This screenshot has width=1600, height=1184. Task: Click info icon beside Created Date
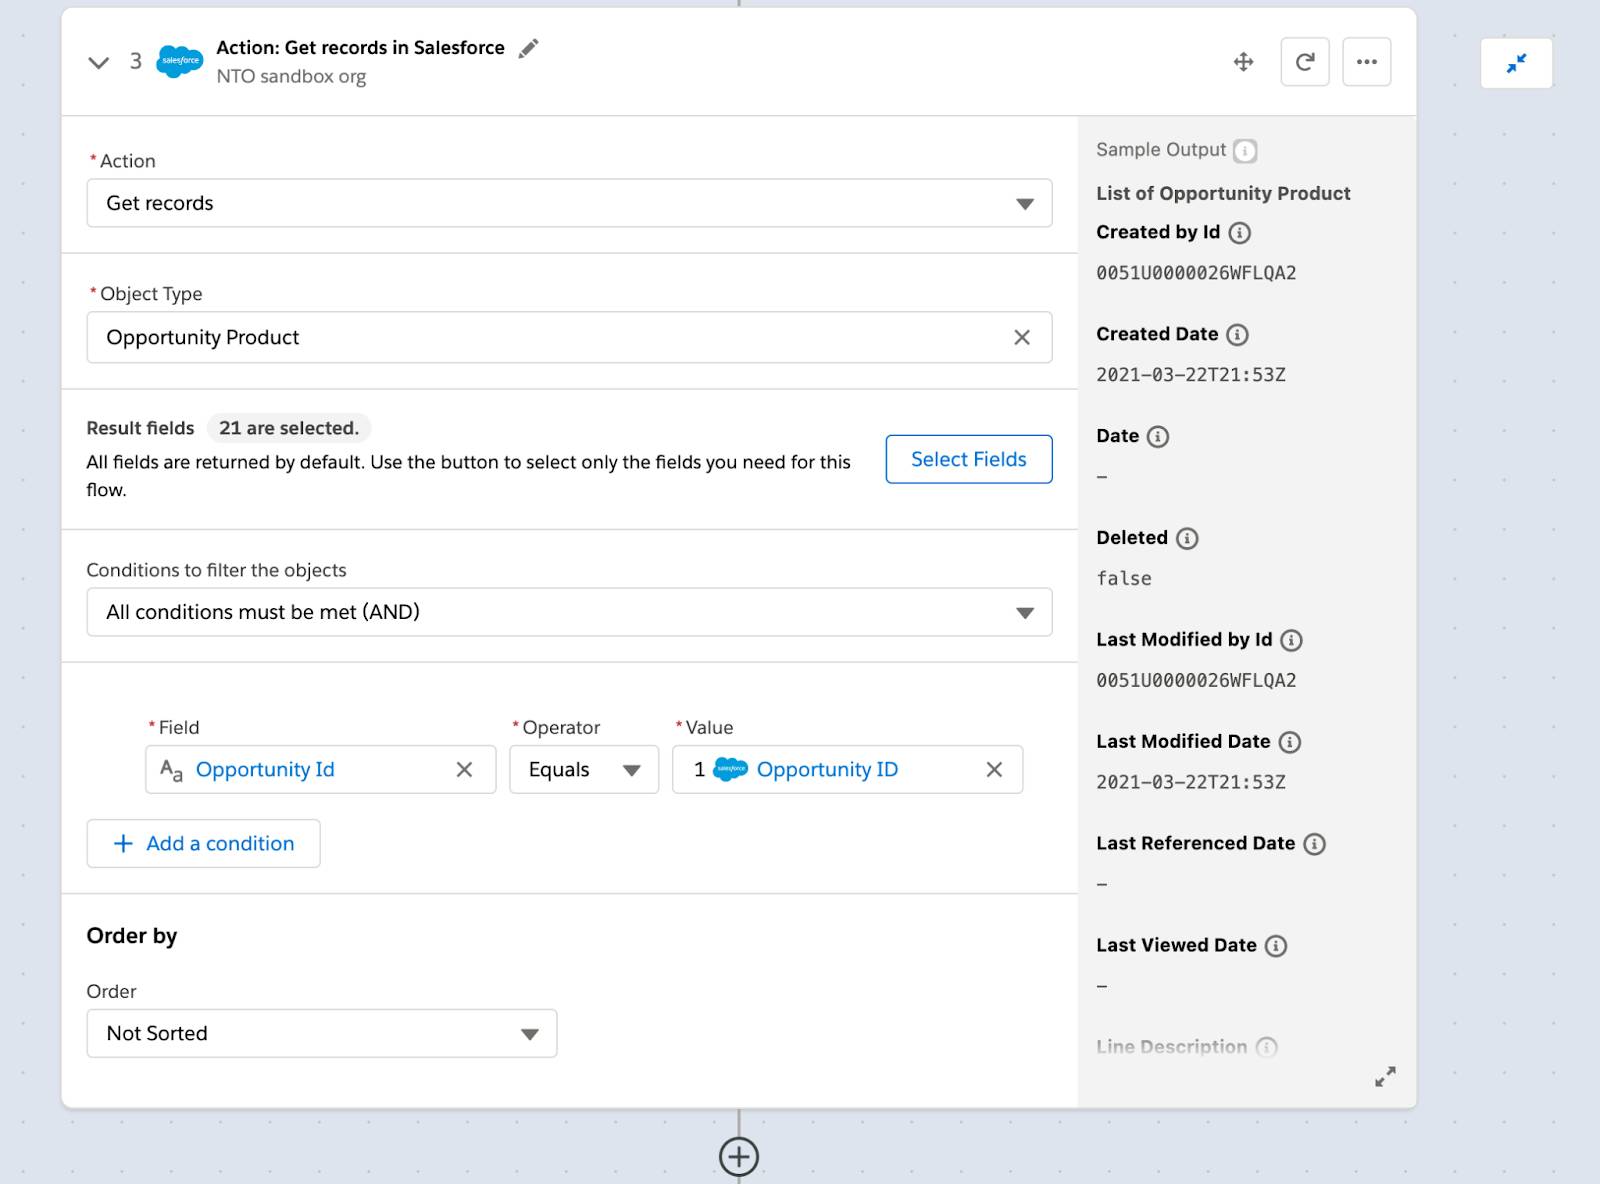(x=1238, y=335)
